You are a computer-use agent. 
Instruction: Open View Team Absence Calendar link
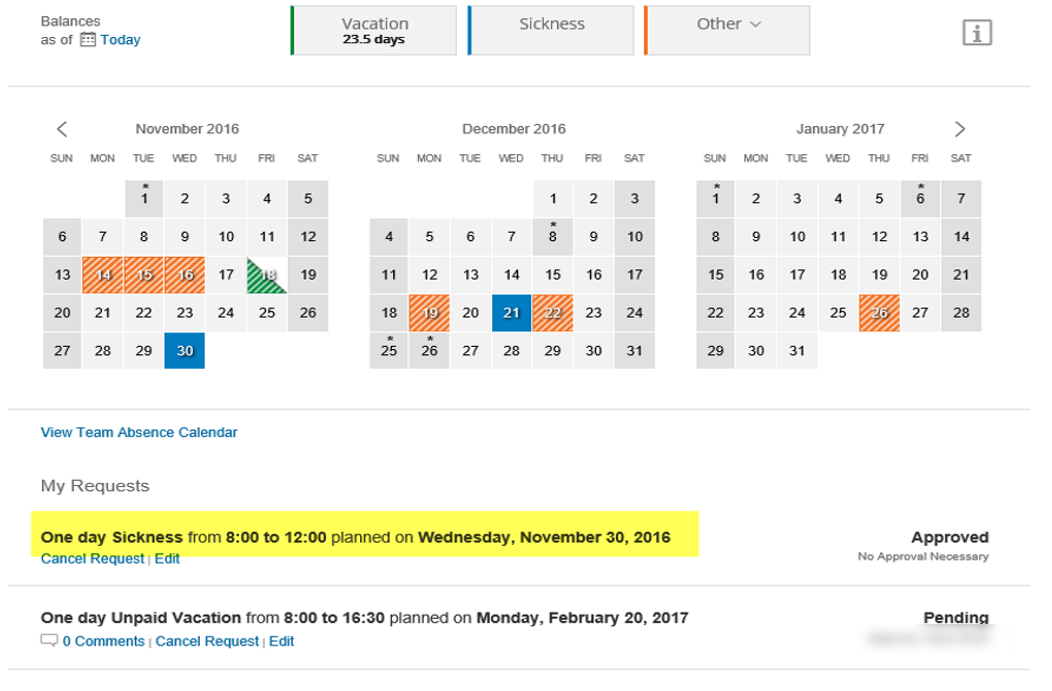click(x=139, y=432)
